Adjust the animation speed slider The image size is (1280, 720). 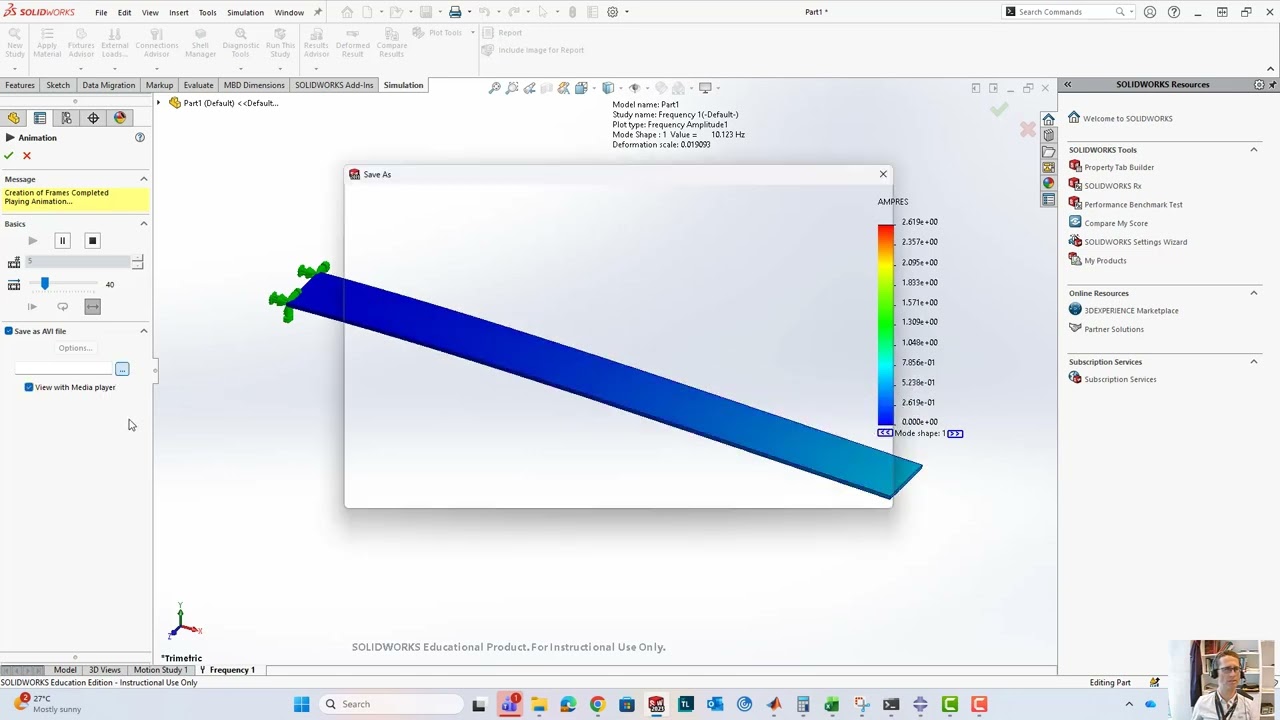click(x=44, y=284)
